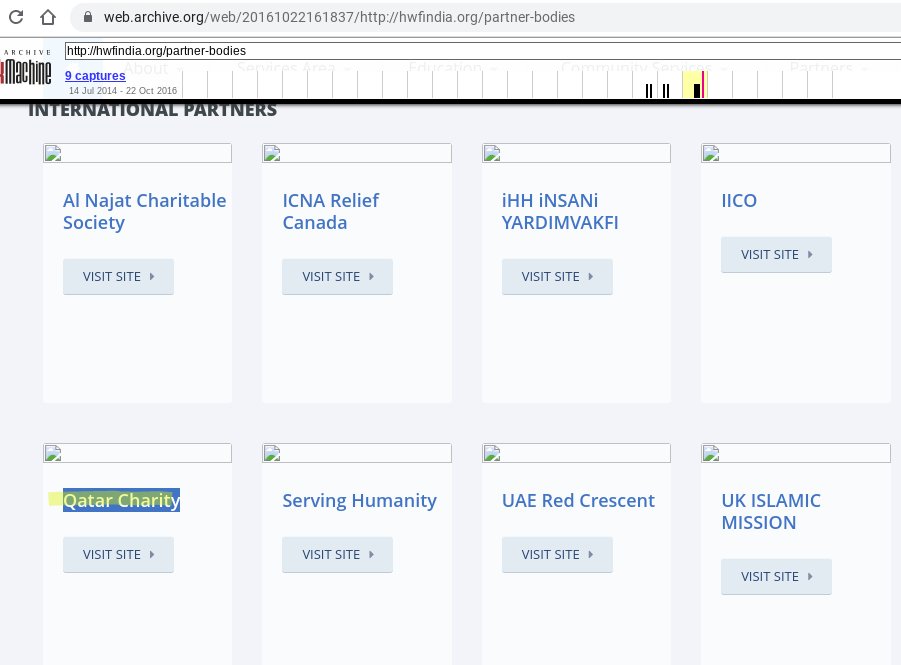The image size is (901, 665).
Task: Visit site for Al Najat Charitable Society
Action: (118, 276)
